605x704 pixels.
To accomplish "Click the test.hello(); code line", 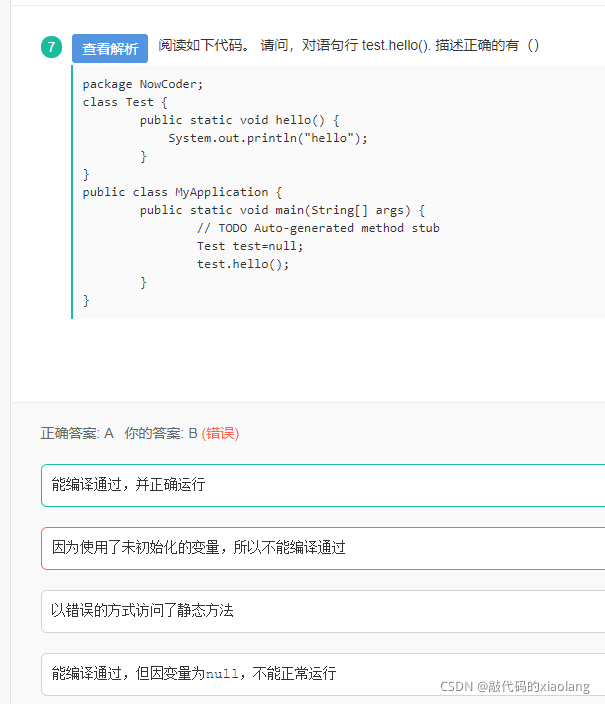I will coord(243,264).
